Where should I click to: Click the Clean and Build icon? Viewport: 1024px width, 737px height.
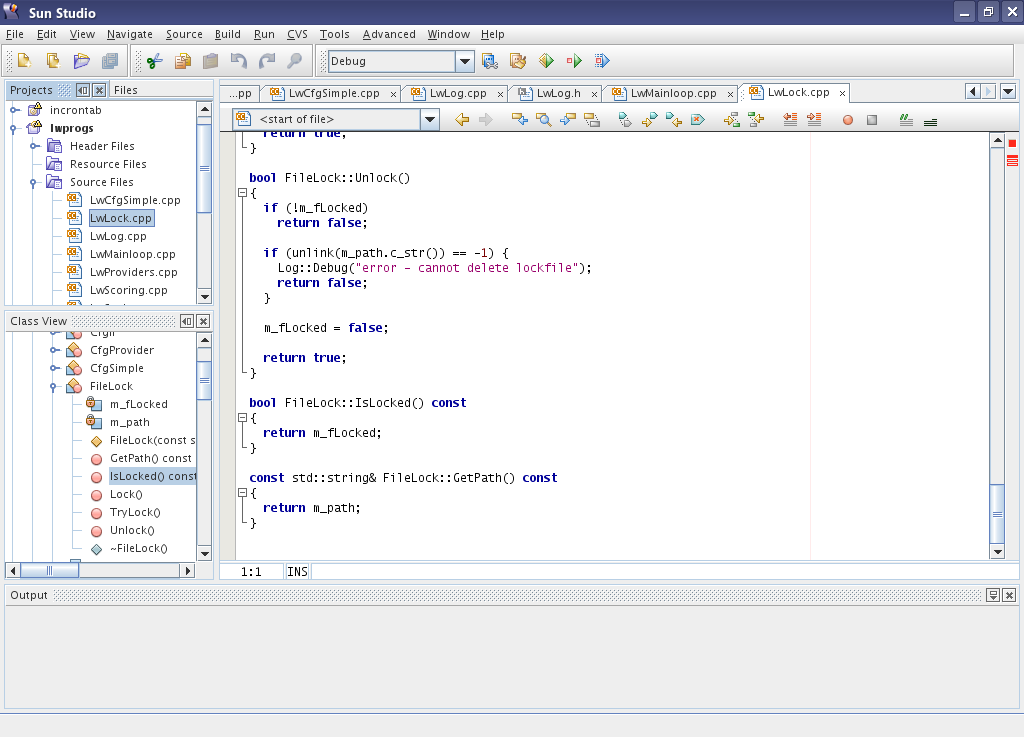pos(518,61)
